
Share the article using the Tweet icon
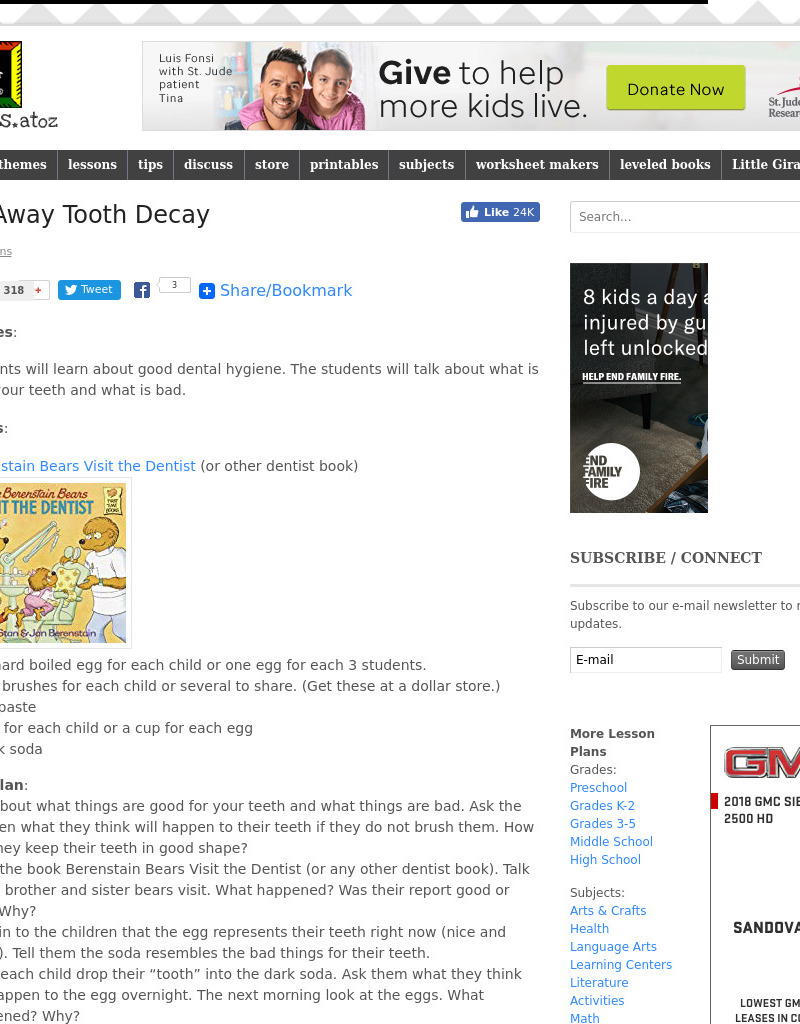pos(89,289)
